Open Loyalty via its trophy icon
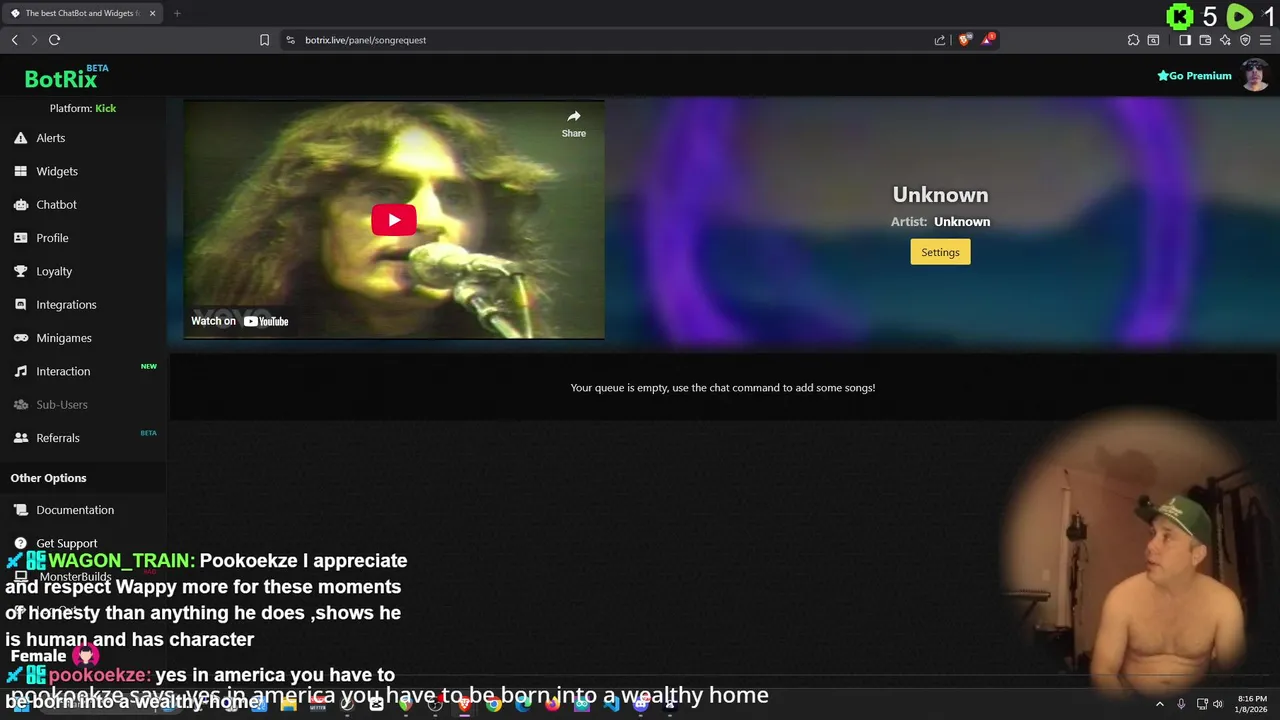This screenshot has width=1280, height=720. [x=20, y=271]
